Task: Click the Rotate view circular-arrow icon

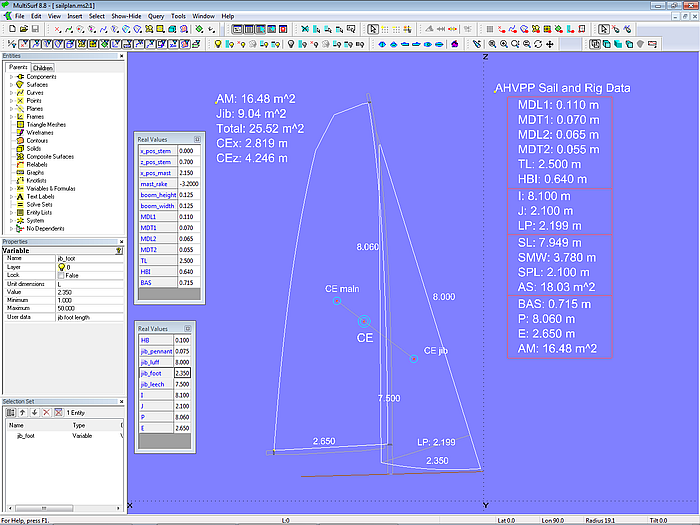Action: point(538,44)
